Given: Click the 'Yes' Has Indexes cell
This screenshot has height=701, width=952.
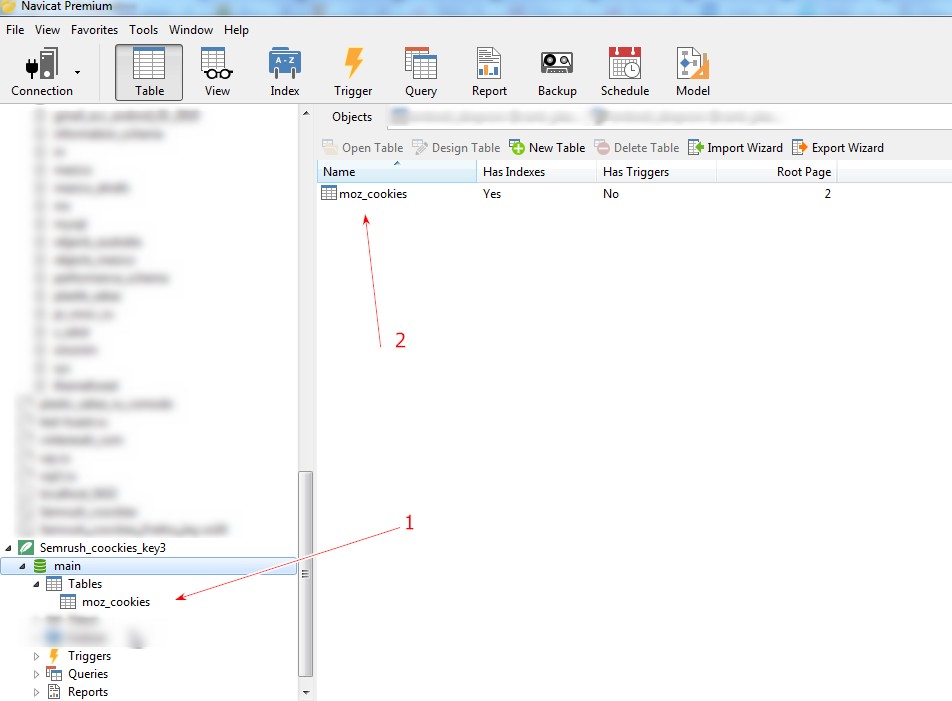Looking at the screenshot, I should click(x=492, y=194).
